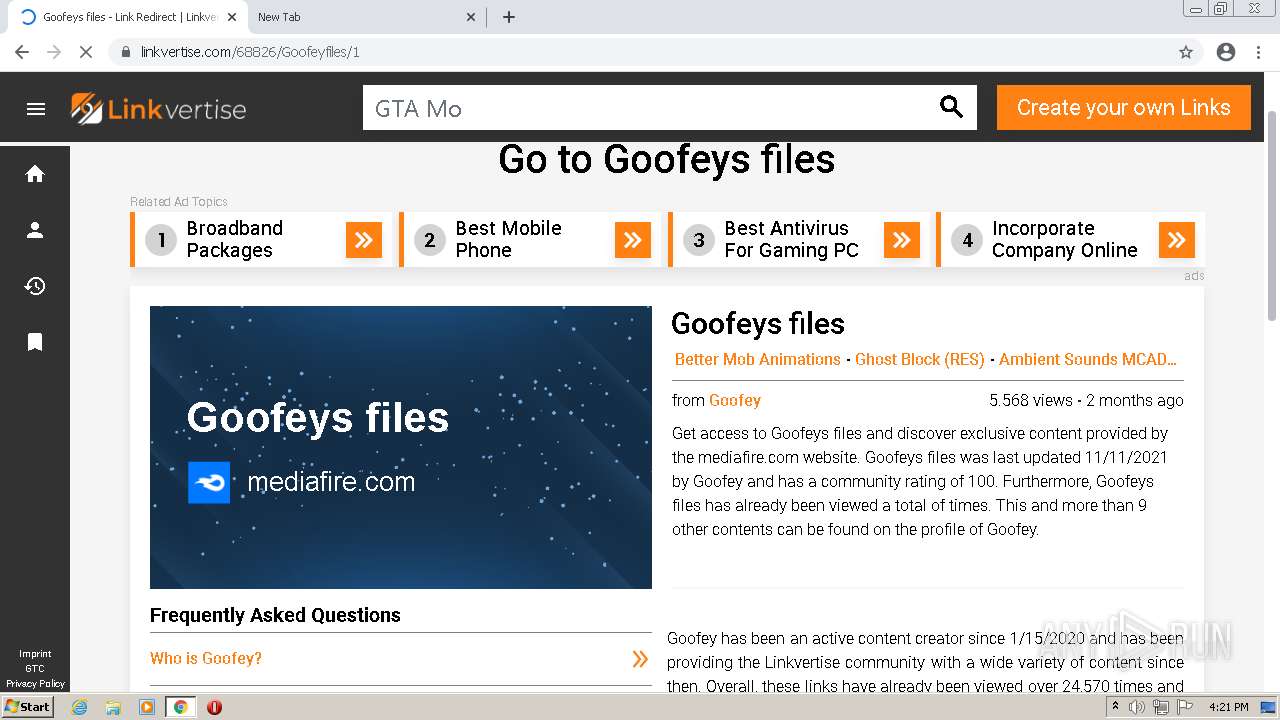The width and height of the screenshot is (1280, 720).
Task: Click the Linkvertise logo
Action: click(x=158, y=109)
